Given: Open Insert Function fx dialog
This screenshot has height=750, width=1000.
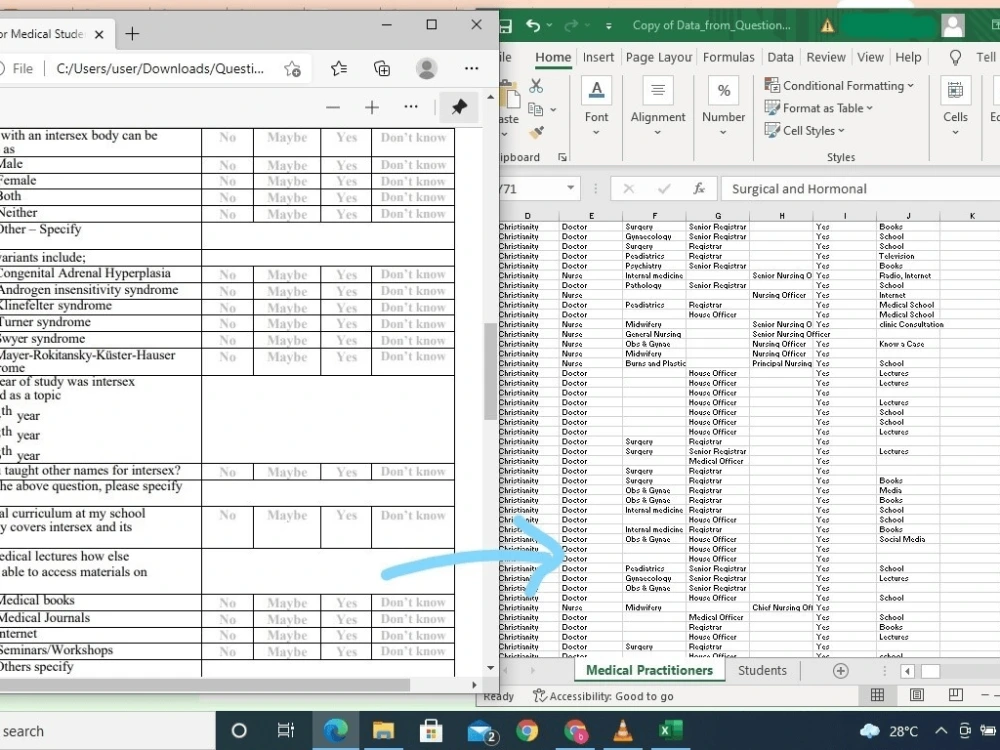Looking at the screenshot, I should click(x=699, y=189).
